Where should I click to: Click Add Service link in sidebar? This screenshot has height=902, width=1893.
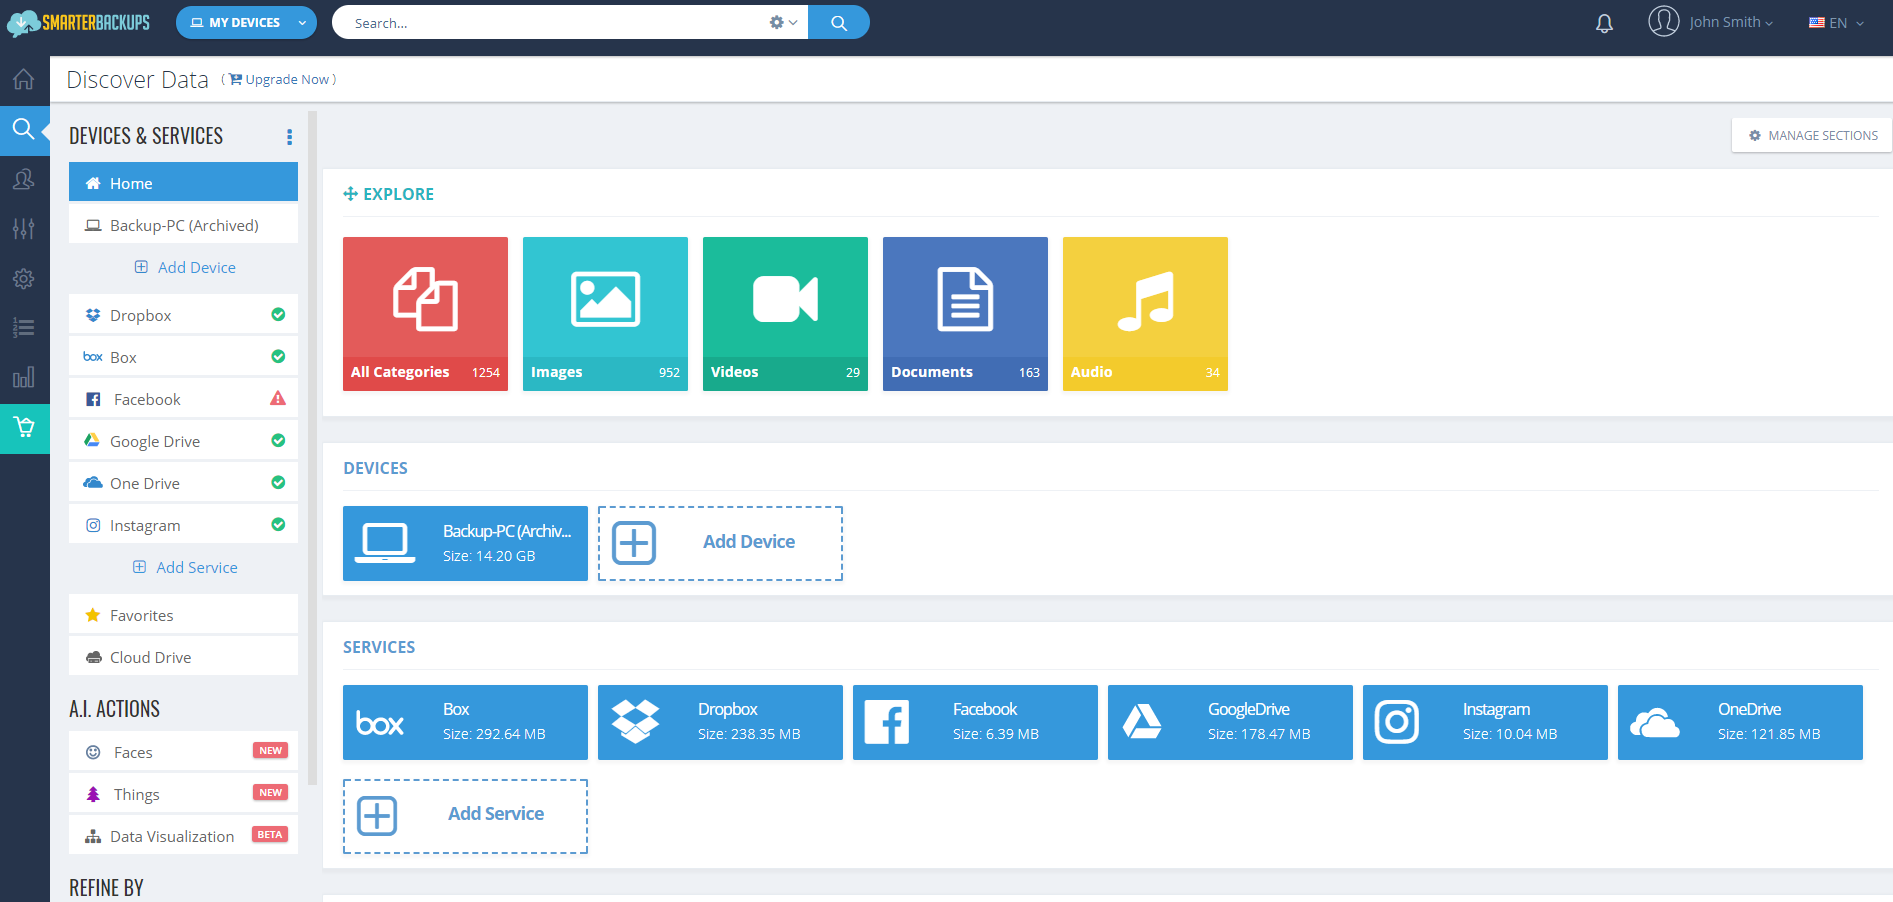point(185,567)
